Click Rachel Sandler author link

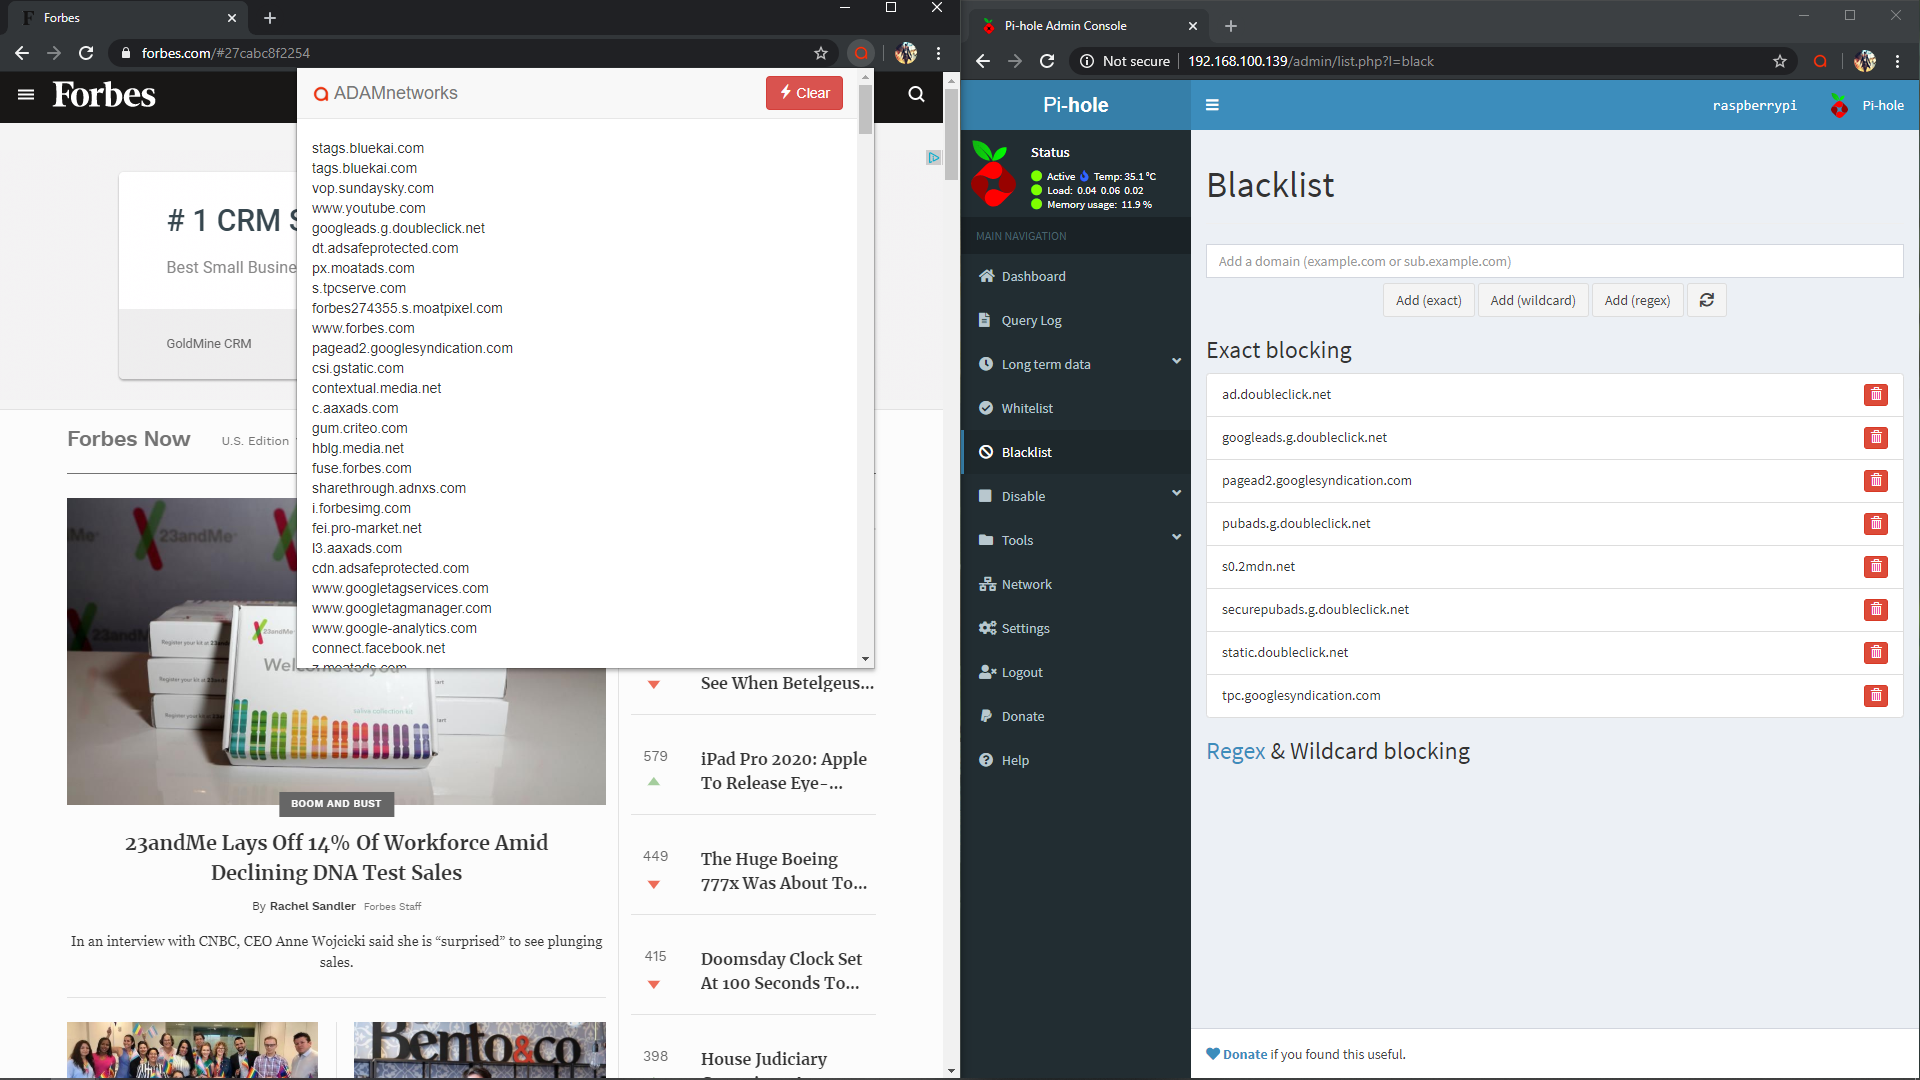312,906
